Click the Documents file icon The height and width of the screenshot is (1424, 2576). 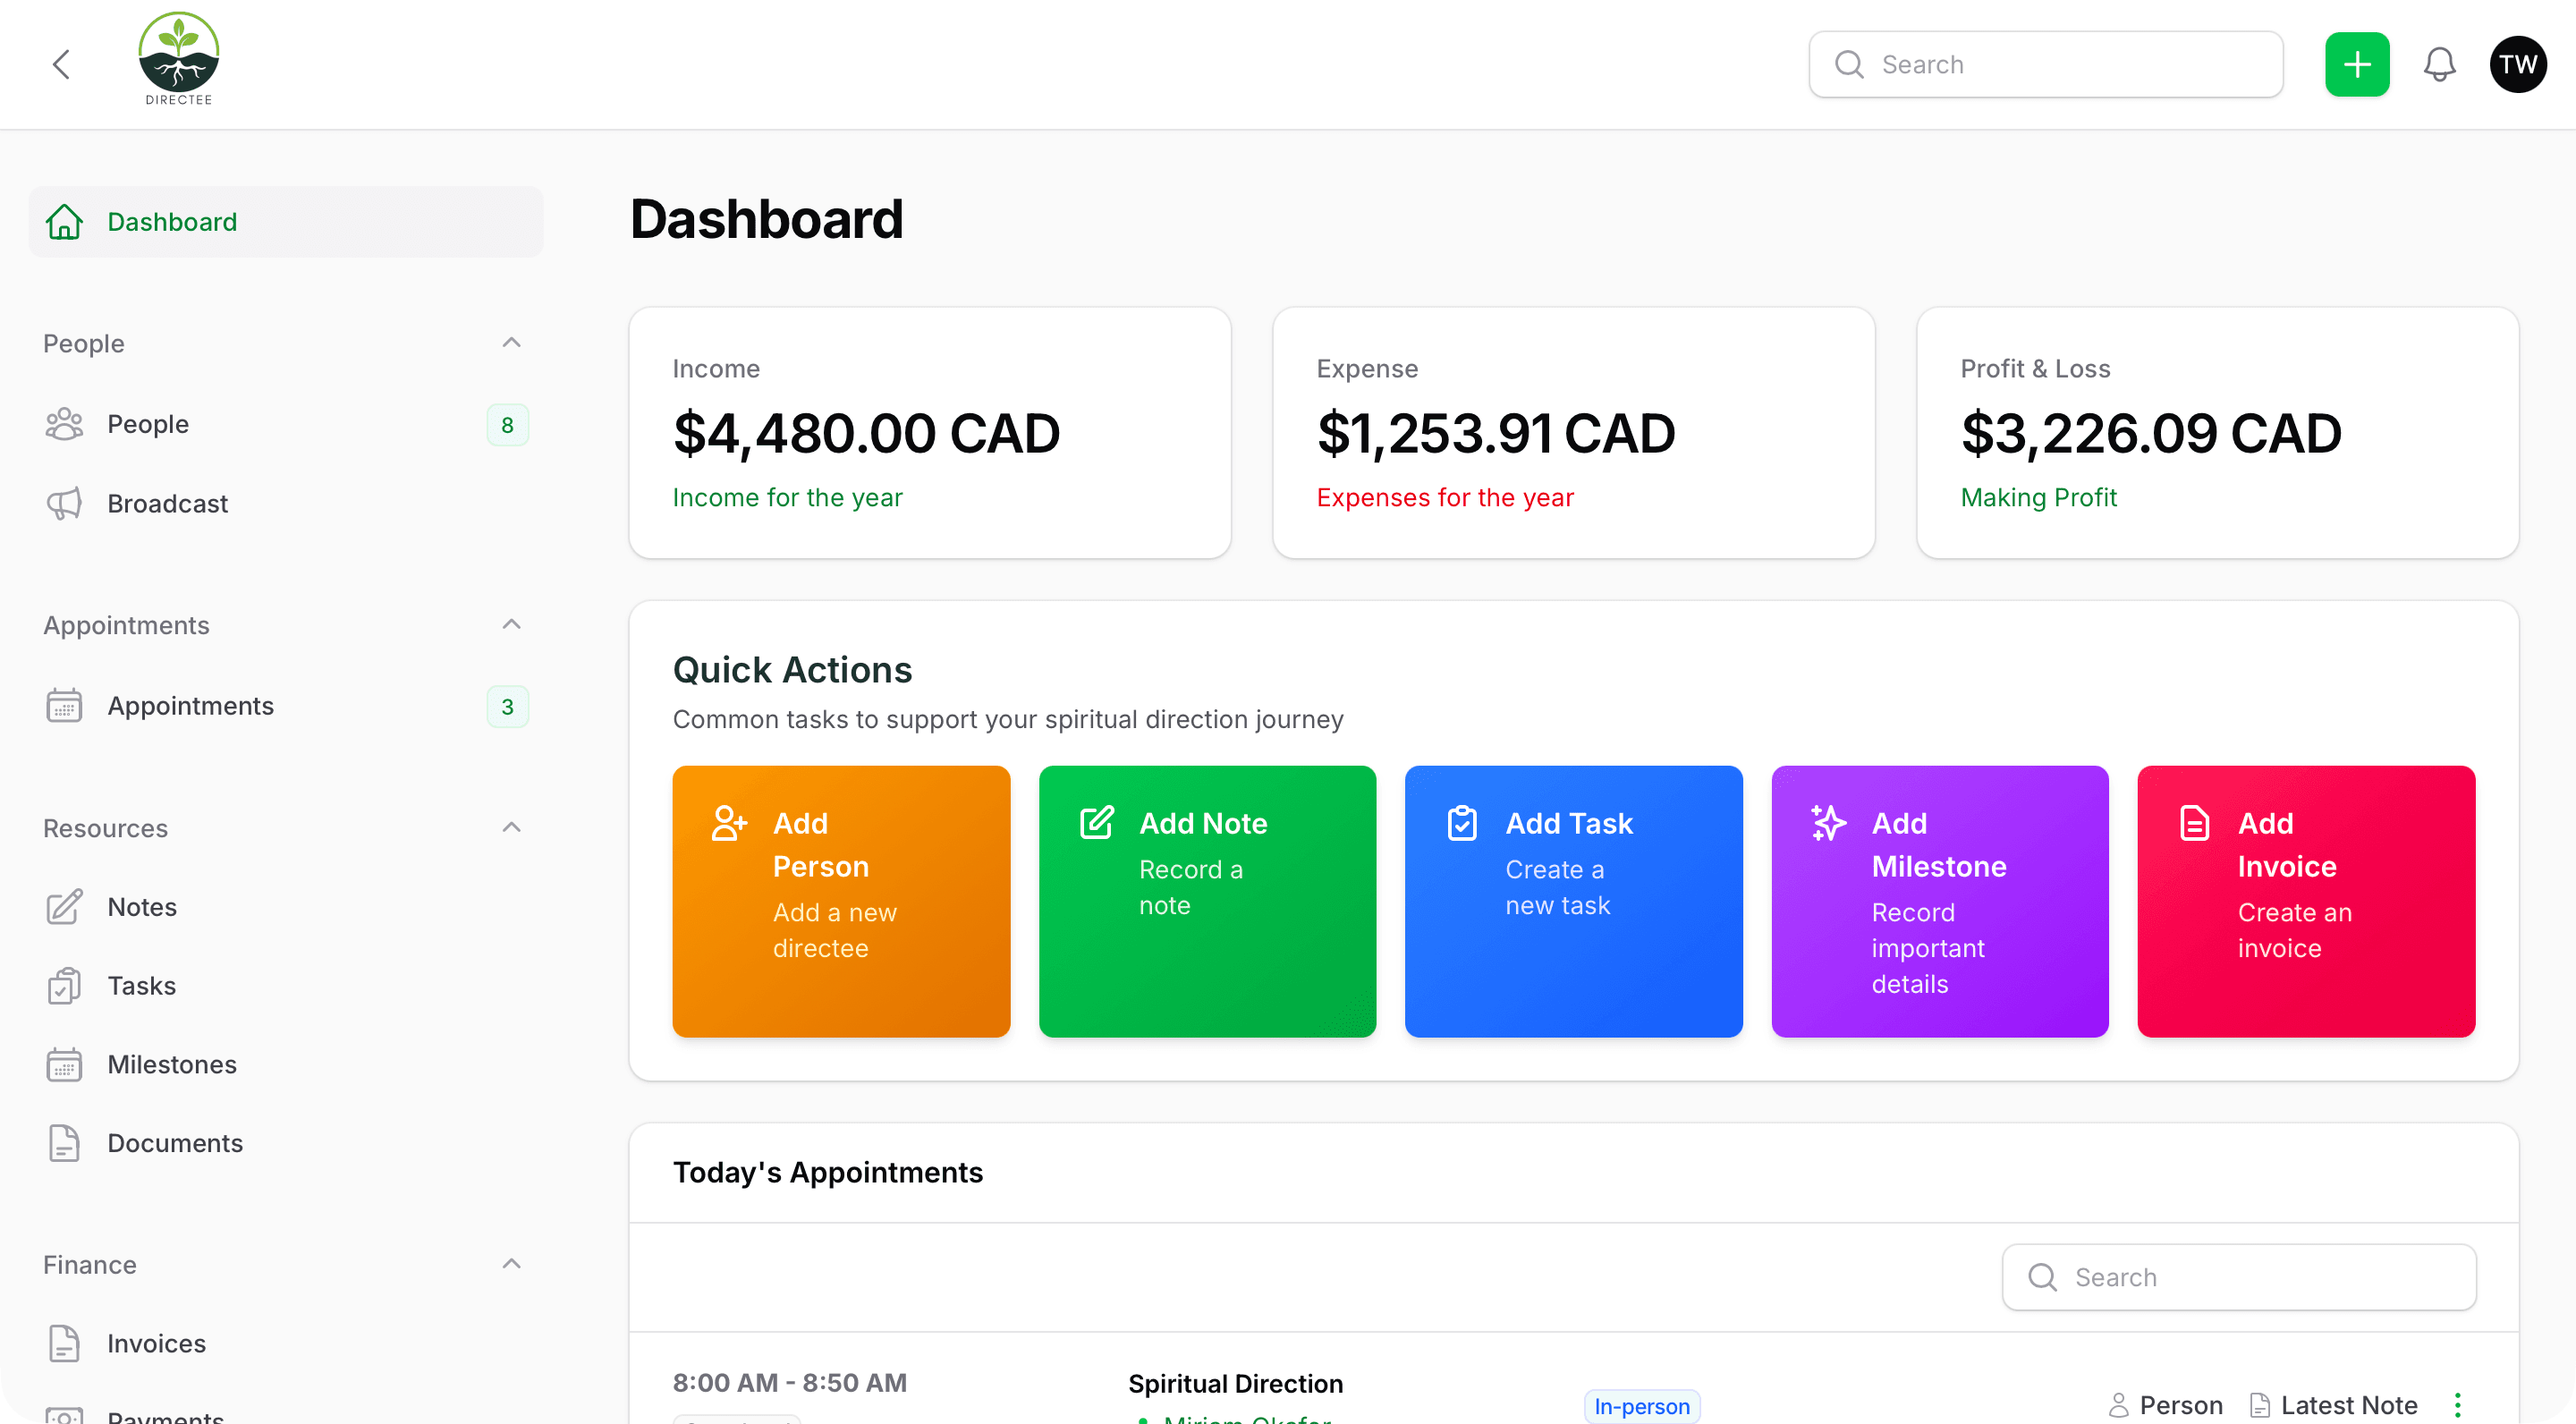click(x=64, y=1144)
